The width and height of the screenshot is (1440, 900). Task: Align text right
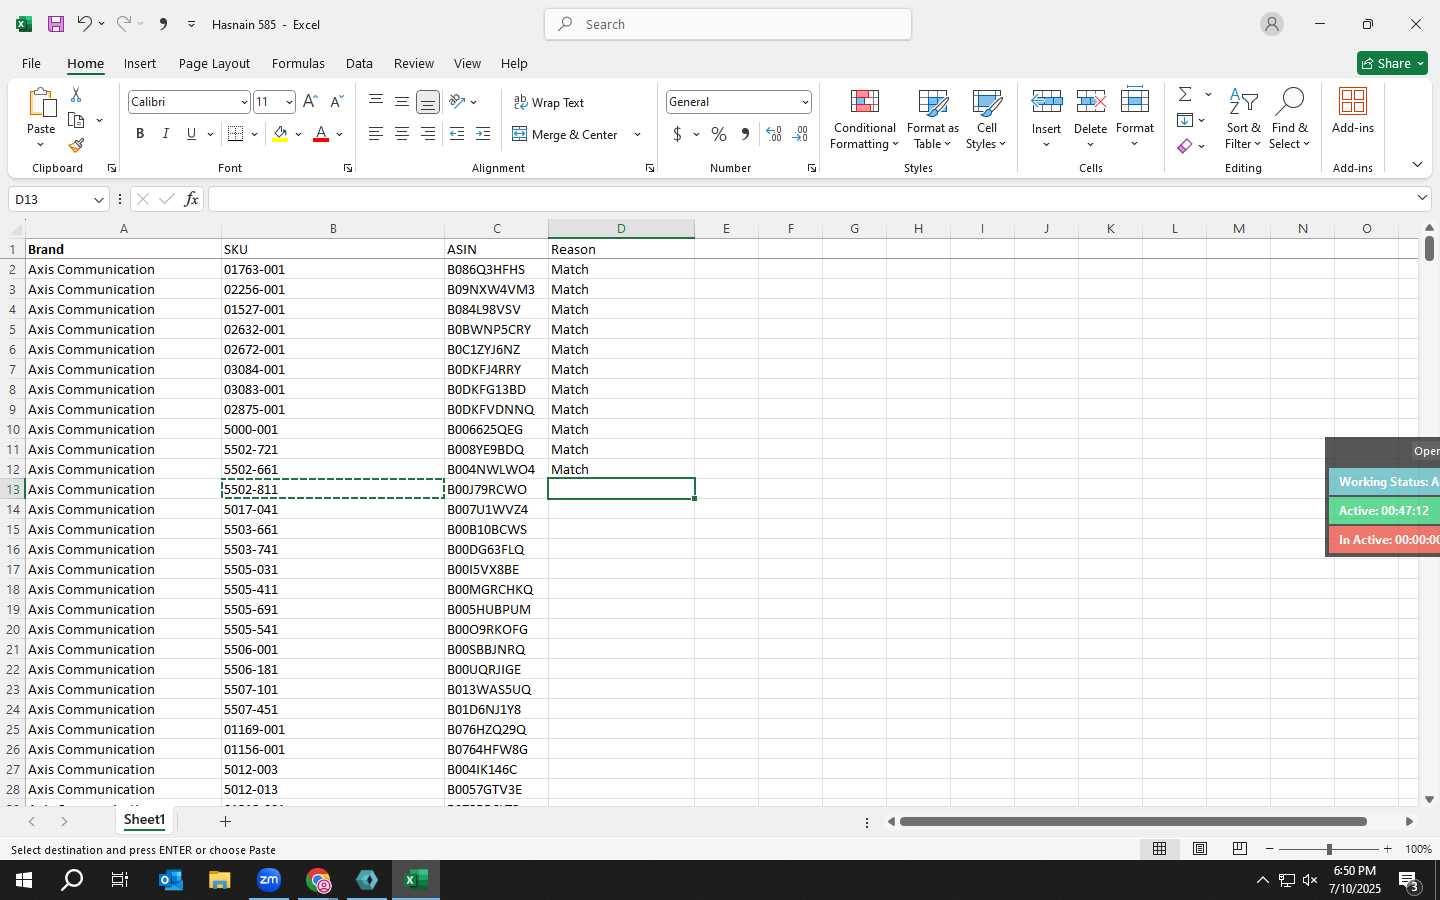click(427, 134)
